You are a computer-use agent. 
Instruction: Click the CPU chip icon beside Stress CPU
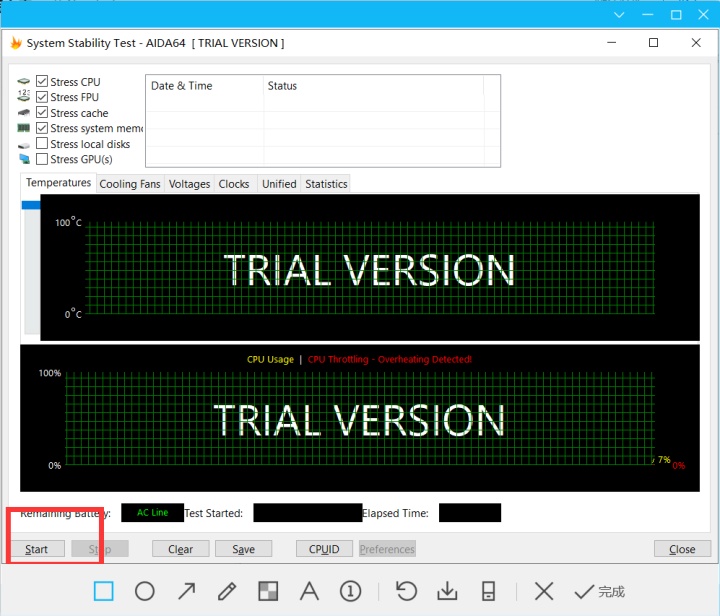[x=23, y=82]
